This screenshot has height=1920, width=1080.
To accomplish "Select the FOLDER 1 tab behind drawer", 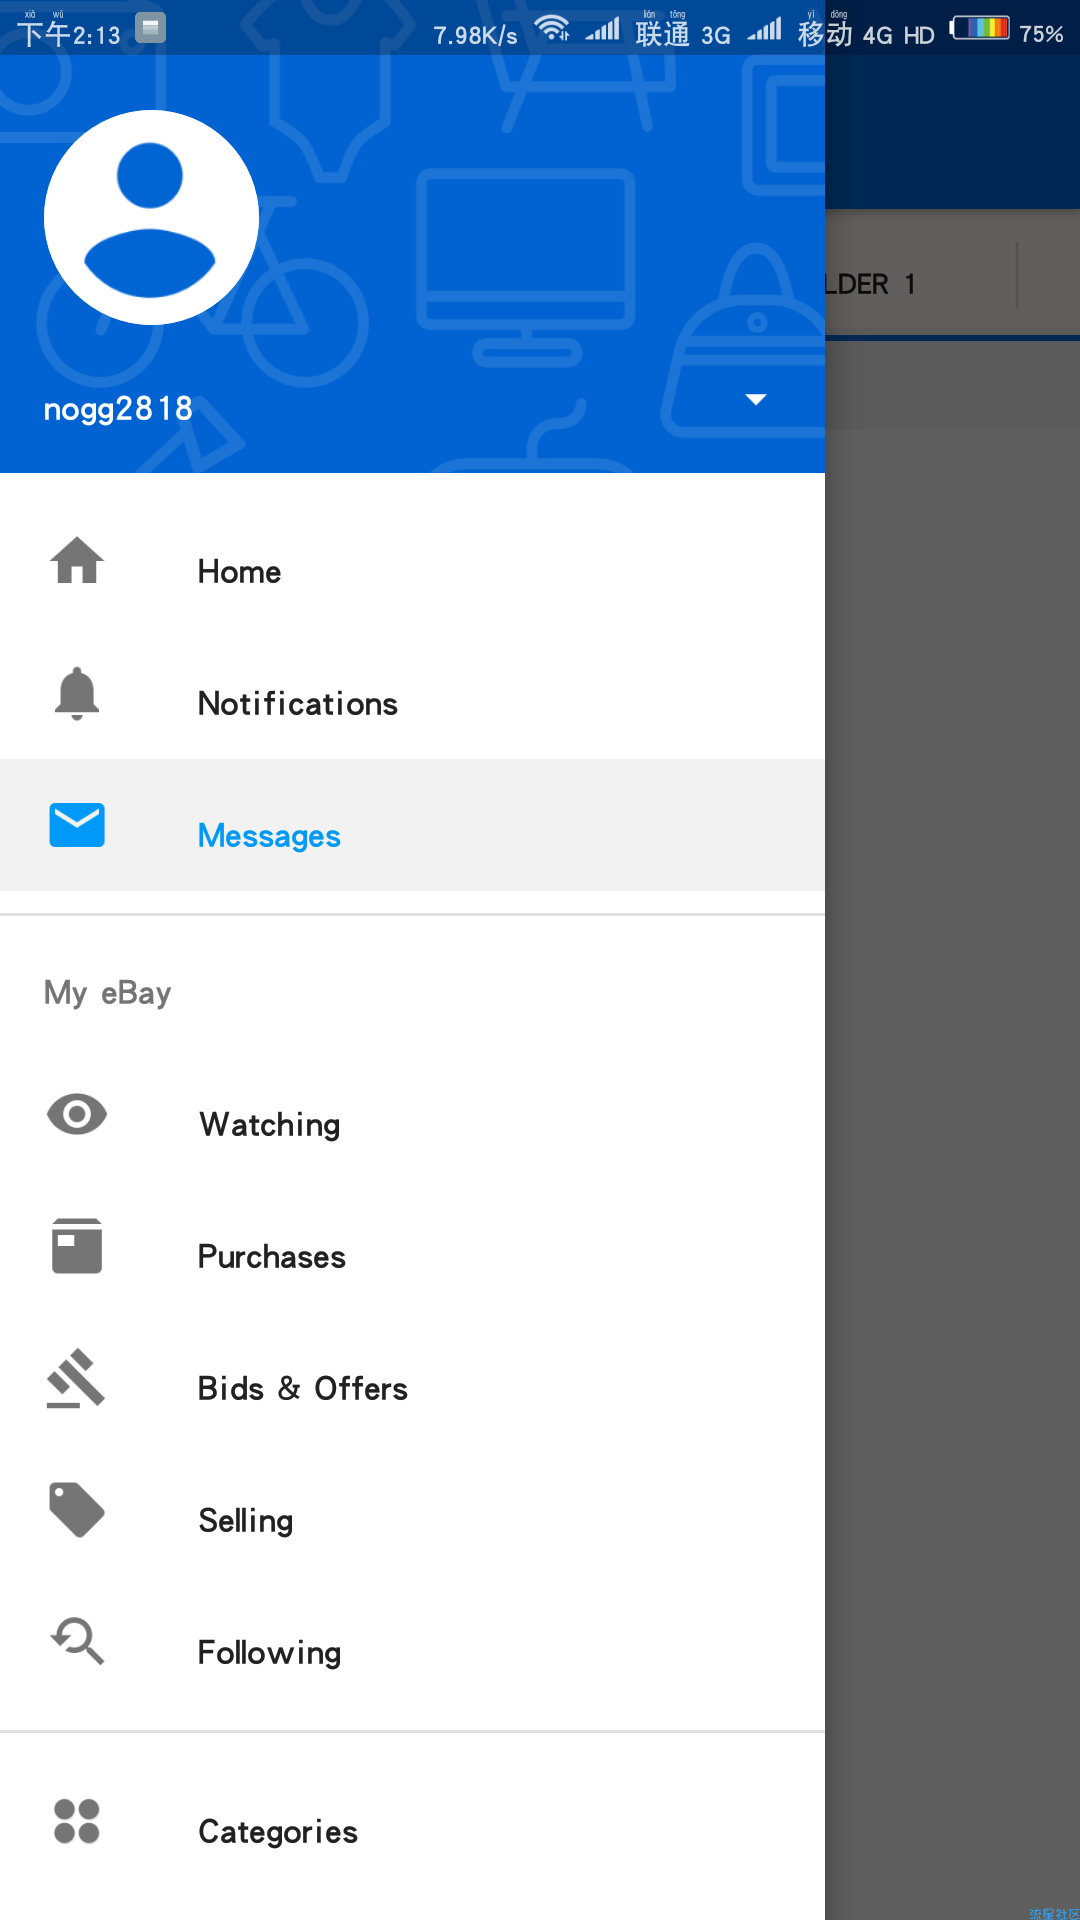I will [x=920, y=284].
